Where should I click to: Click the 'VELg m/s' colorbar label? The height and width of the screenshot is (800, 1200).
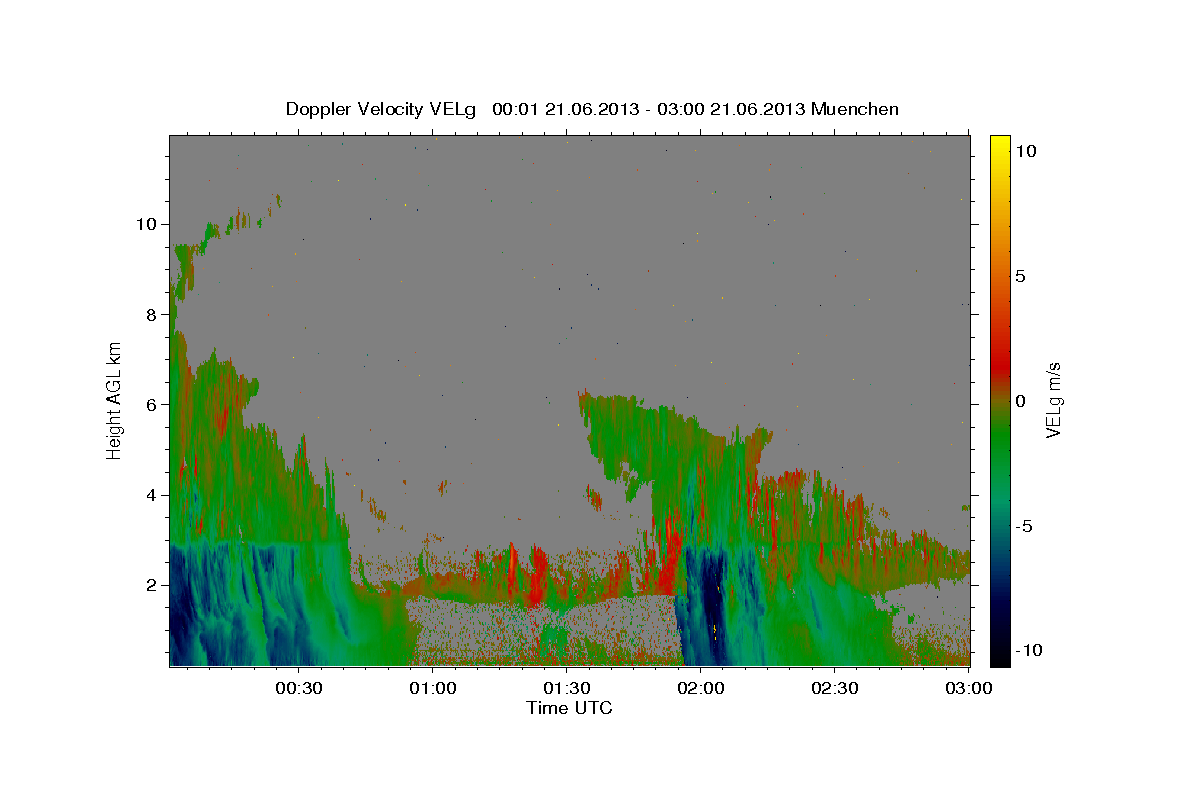point(1054,401)
